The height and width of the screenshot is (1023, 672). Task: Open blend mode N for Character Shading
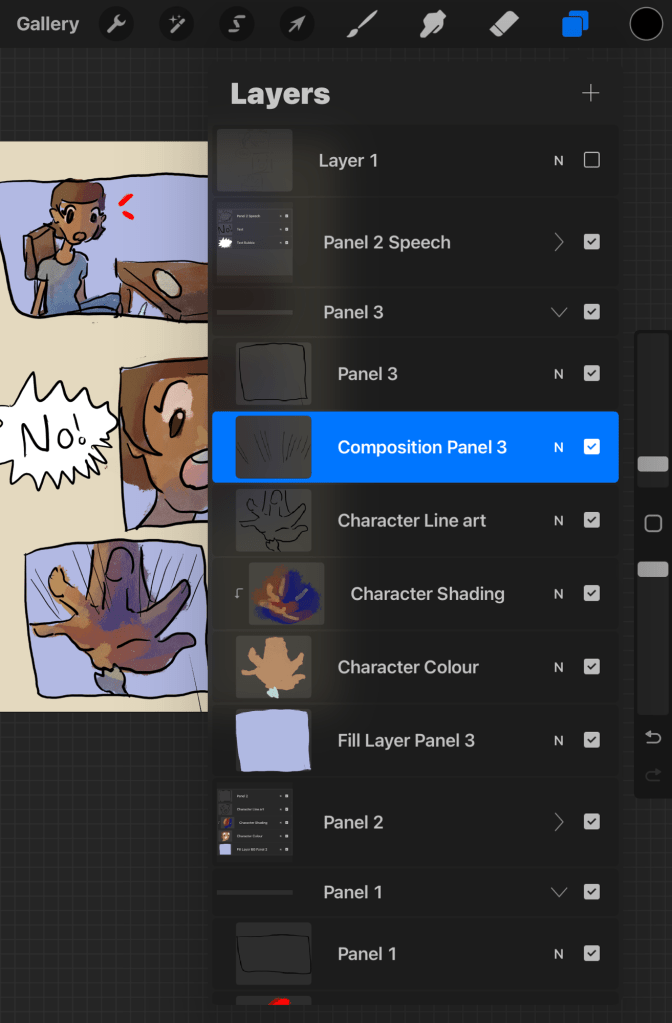coord(559,594)
